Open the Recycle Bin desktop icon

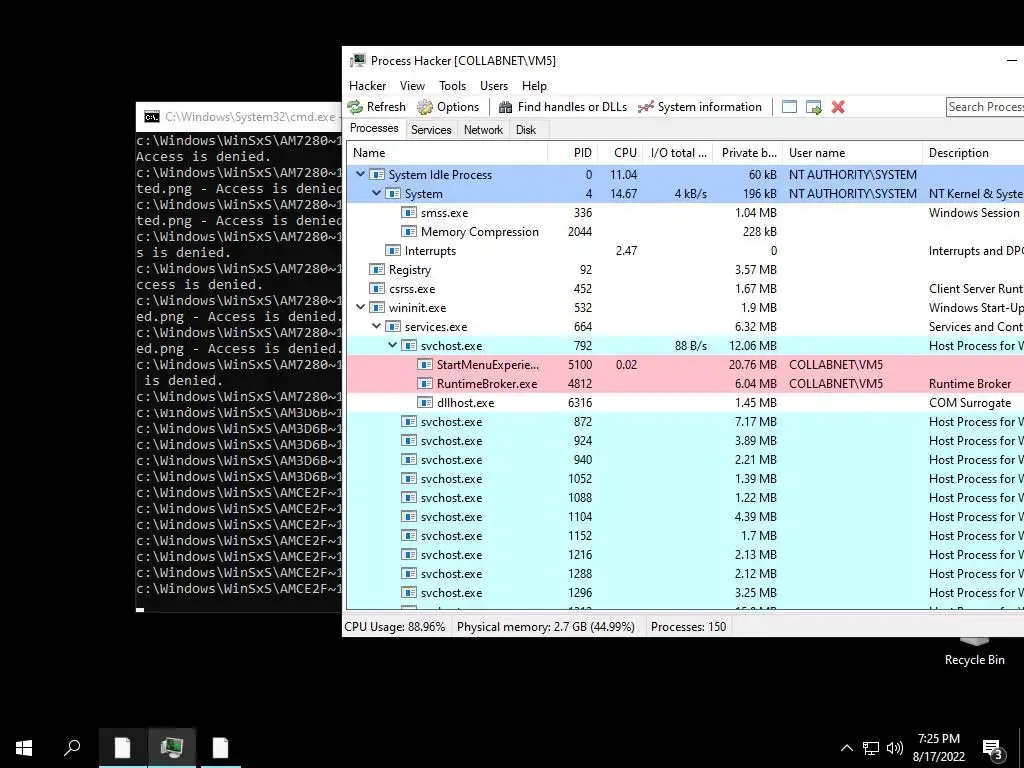click(x=974, y=650)
